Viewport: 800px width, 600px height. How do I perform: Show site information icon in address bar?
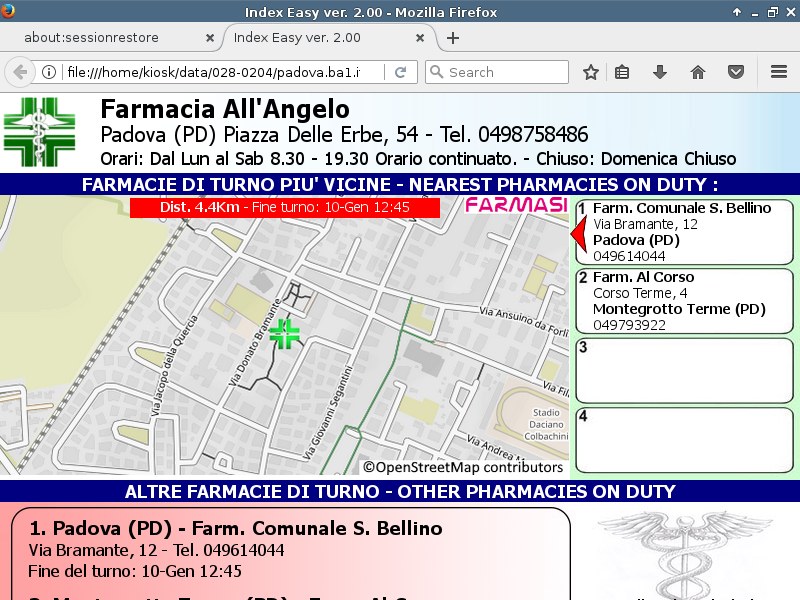tap(48, 72)
